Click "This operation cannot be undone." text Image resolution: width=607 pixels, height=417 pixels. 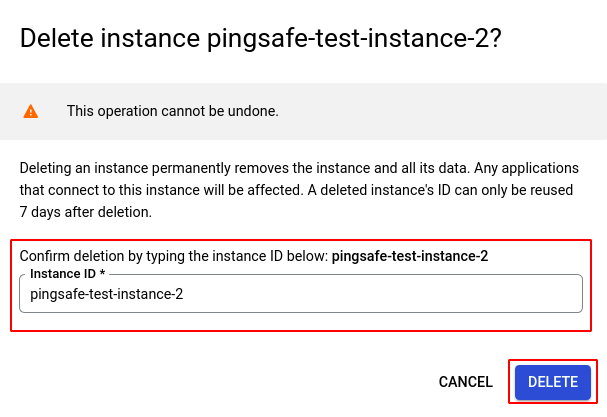pyautogui.click(x=172, y=111)
